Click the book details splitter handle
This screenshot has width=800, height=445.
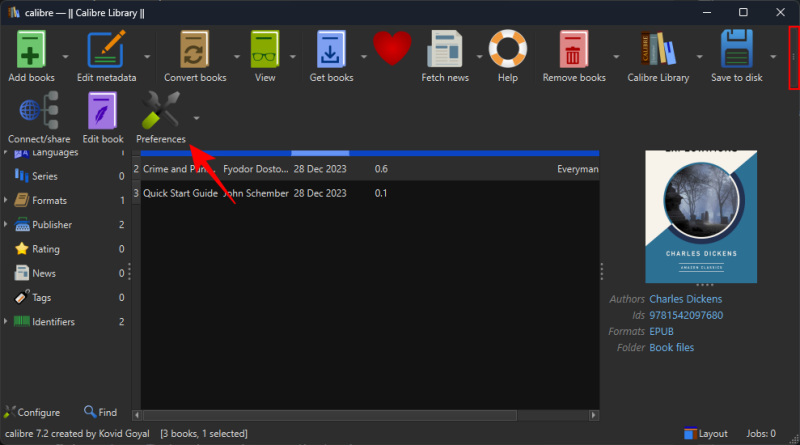point(602,271)
